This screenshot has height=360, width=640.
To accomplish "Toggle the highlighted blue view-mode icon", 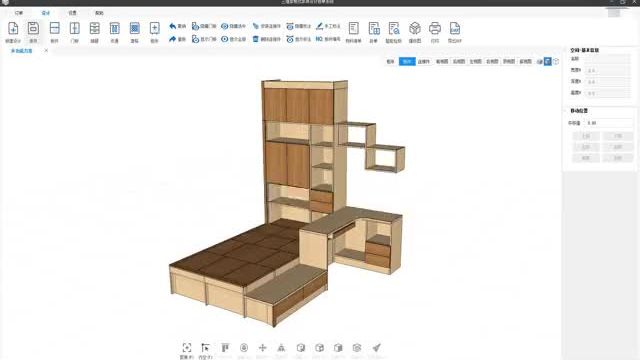I will tap(548, 61).
